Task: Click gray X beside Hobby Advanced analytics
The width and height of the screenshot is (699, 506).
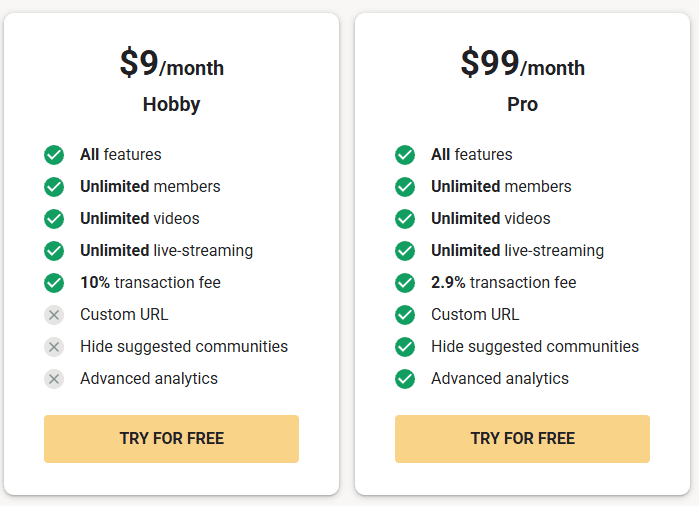Action: pyautogui.click(x=54, y=379)
